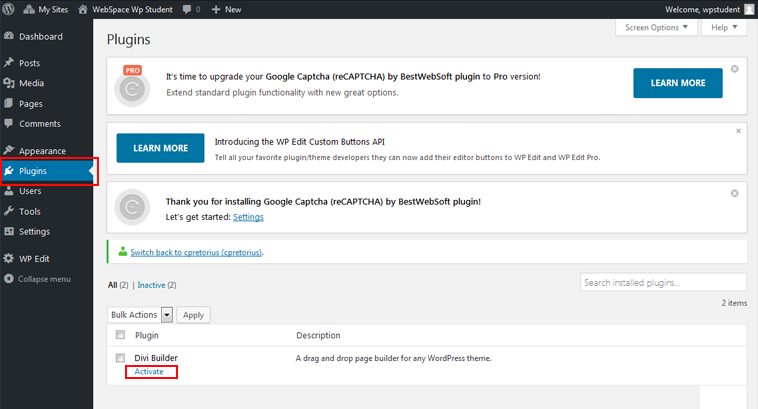The height and width of the screenshot is (409, 758).
Task: Click the Search installed plugins field
Action: [663, 282]
